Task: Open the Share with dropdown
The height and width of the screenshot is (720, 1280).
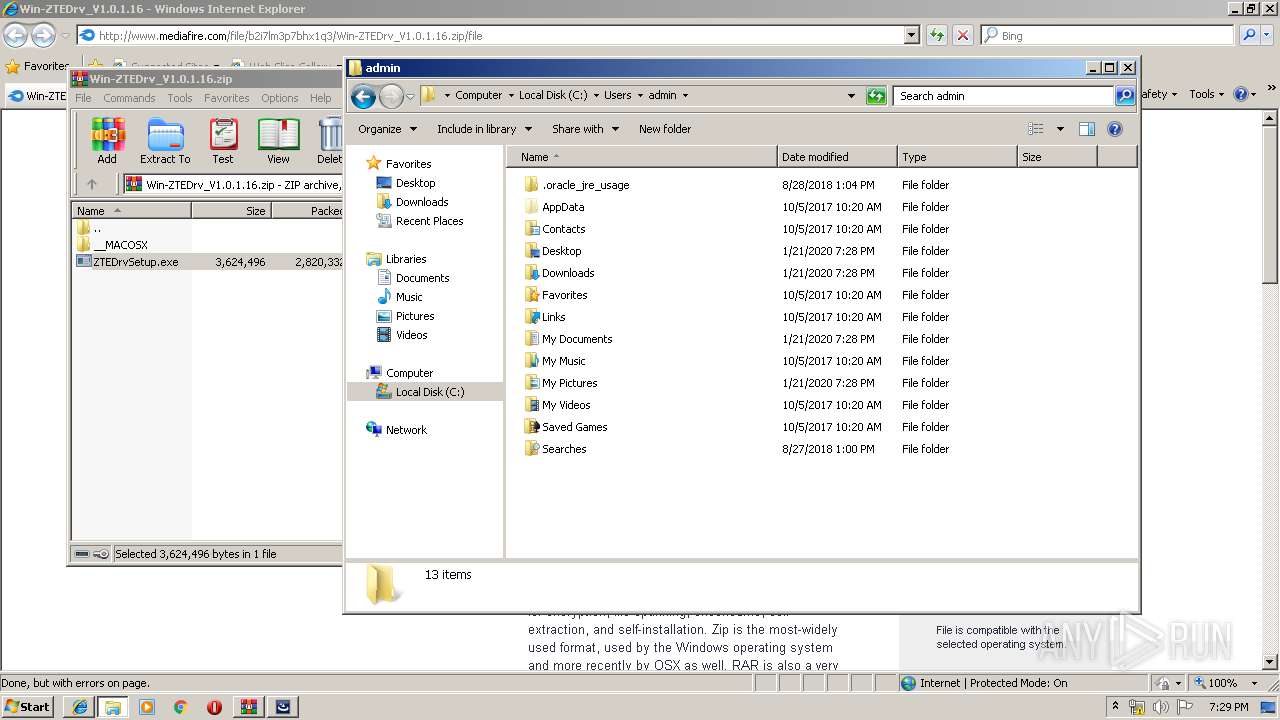Action: click(585, 129)
